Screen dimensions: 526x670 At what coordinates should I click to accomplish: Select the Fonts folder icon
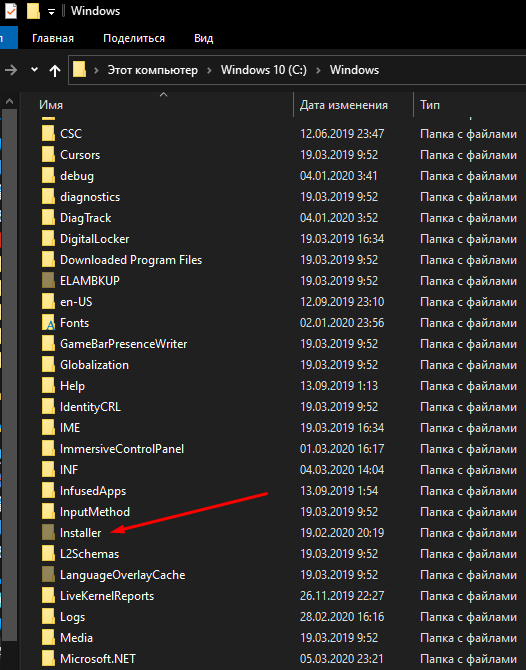[x=48, y=323]
